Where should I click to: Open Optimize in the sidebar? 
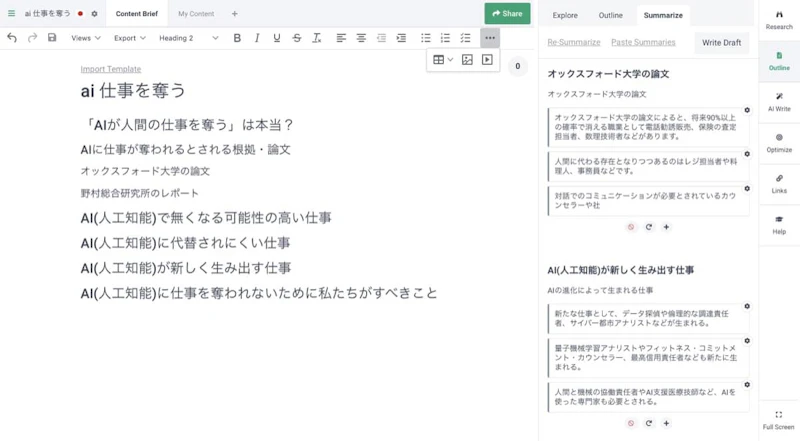pos(779,143)
